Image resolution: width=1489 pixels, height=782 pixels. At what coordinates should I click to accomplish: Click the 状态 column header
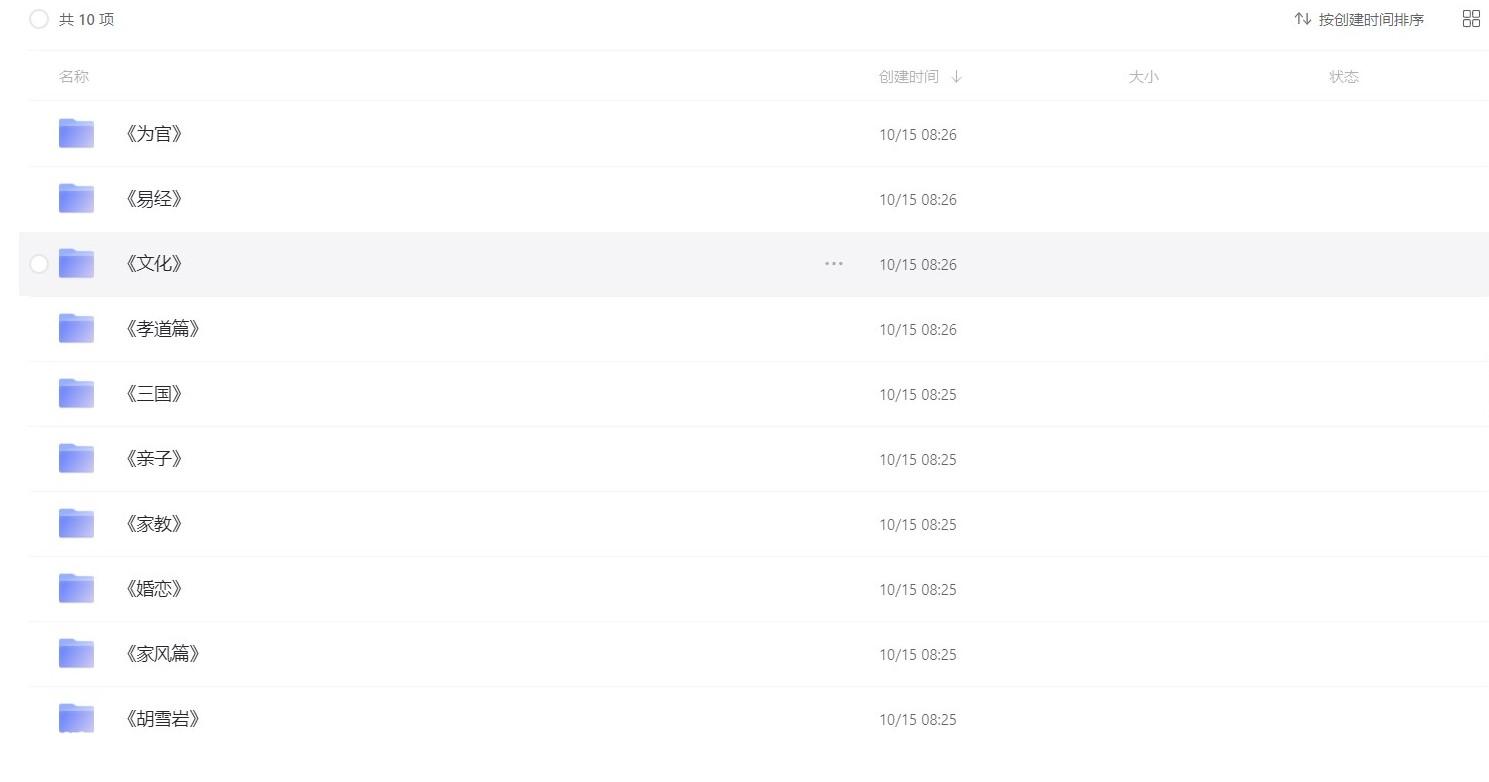point(1343,77)
